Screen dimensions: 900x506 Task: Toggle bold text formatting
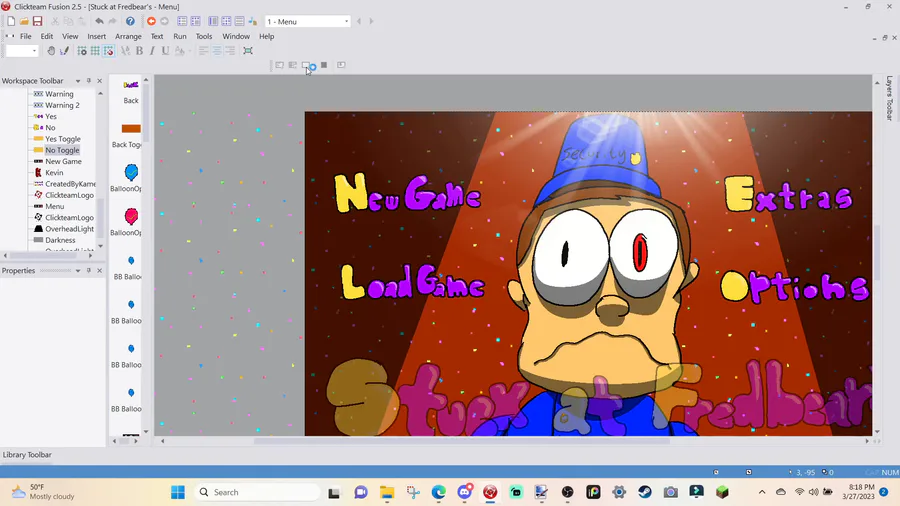(139, 50)
